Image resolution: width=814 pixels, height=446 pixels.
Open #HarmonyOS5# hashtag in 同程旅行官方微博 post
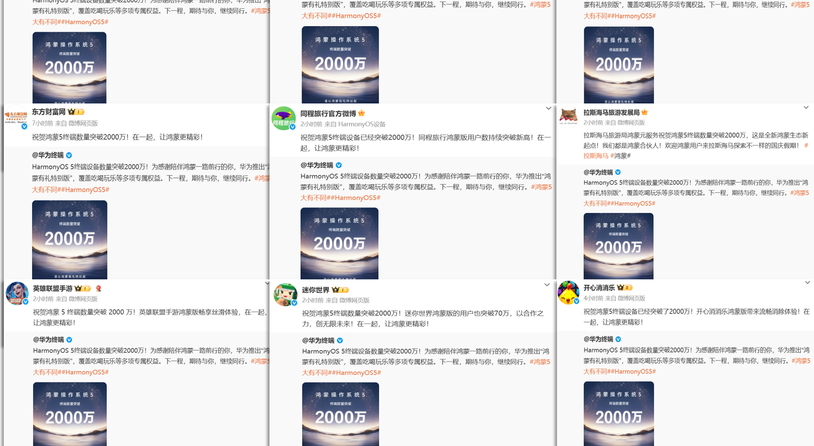pos(354,198)
